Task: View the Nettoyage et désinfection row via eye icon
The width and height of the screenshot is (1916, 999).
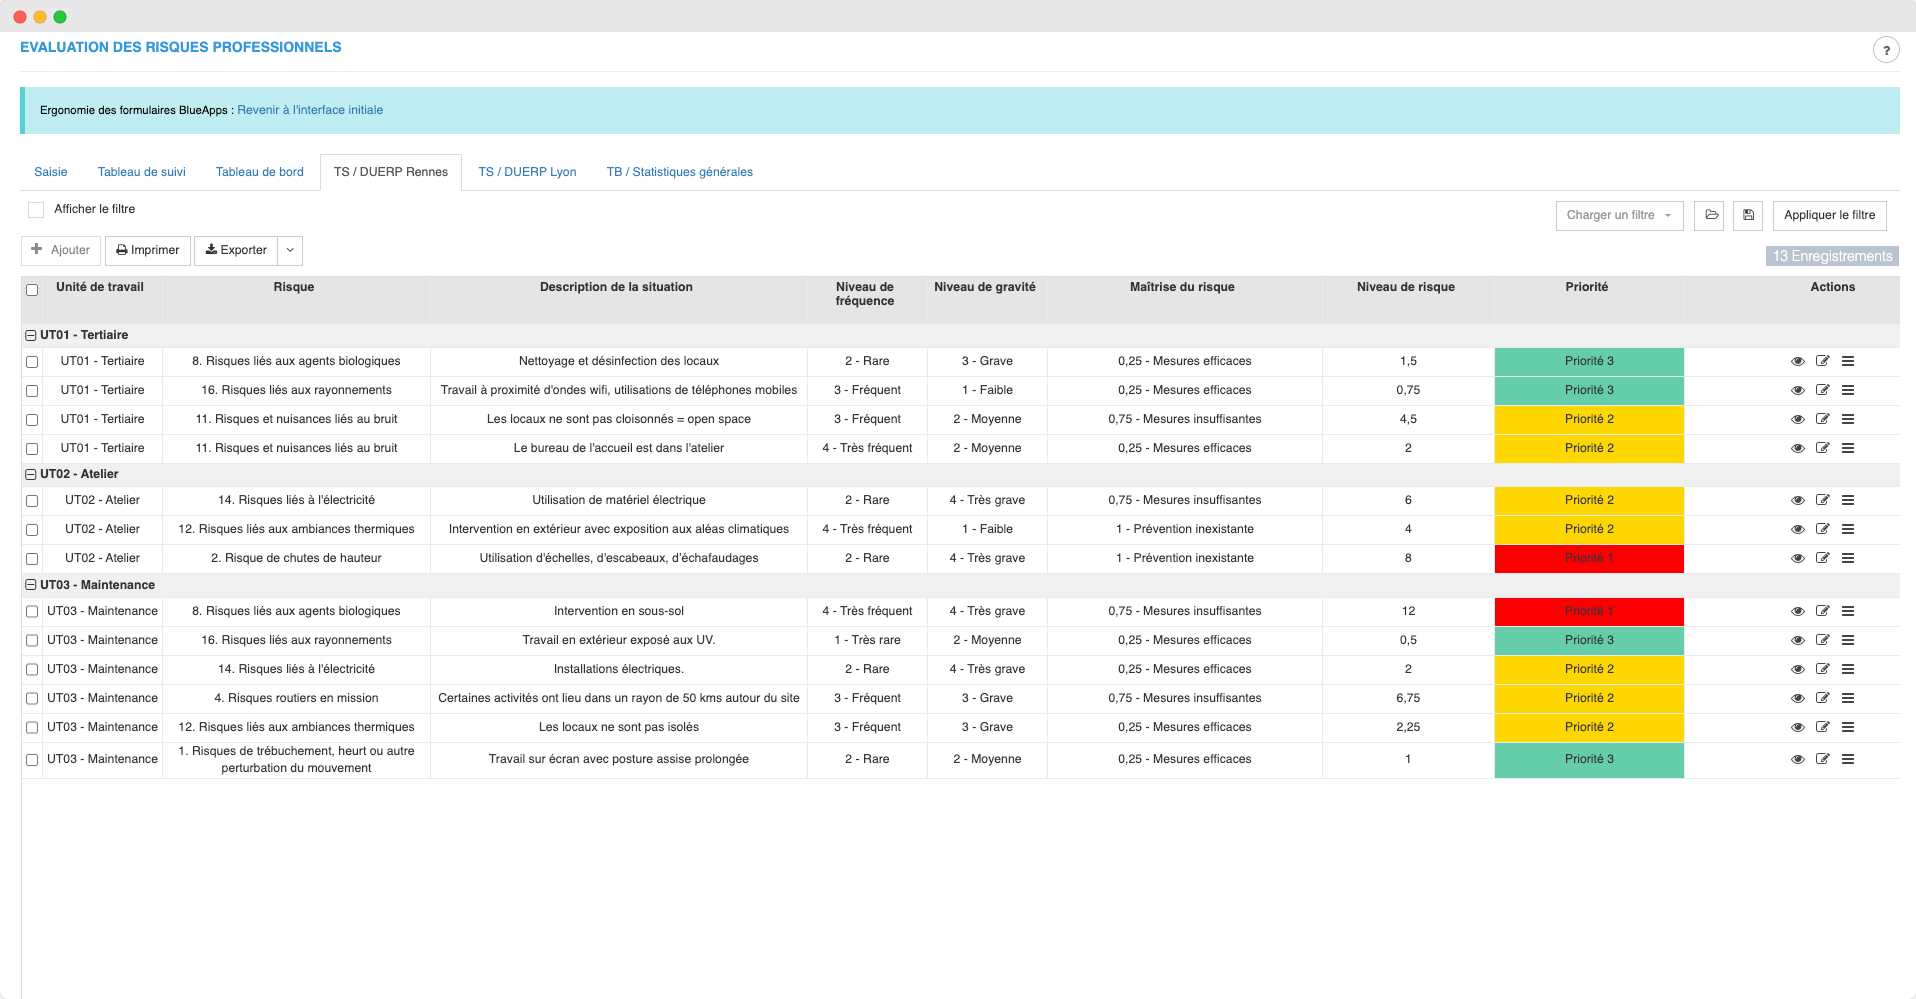Action: (x=1797, y=362)
